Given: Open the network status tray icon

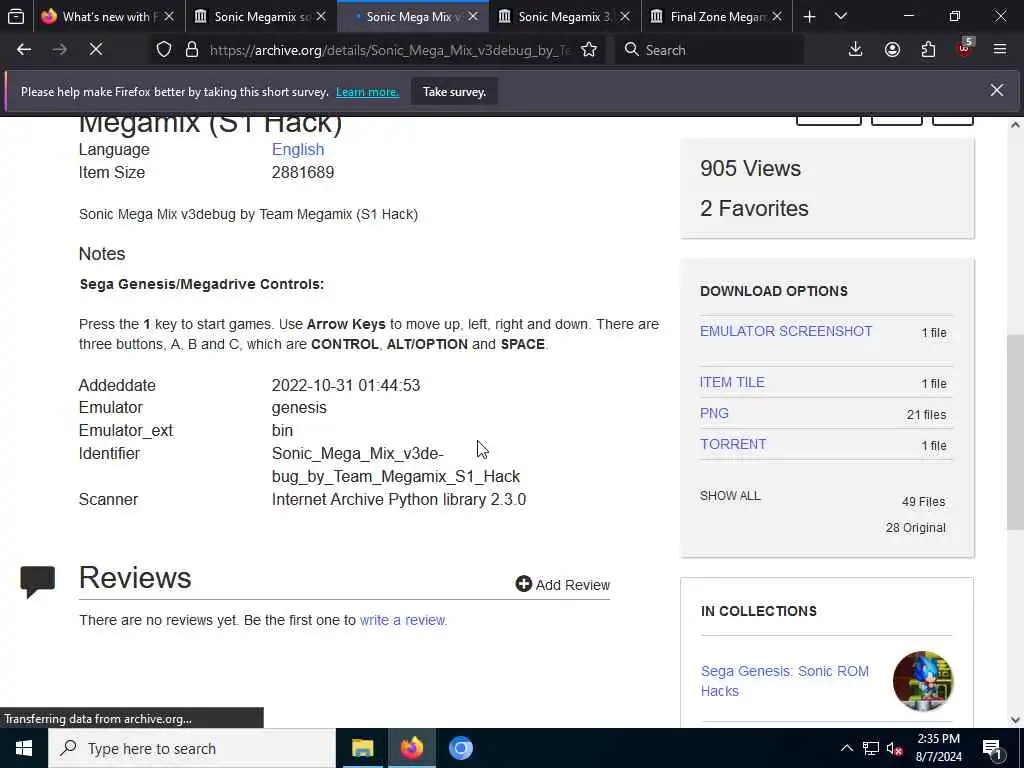Looking at the screenshot, I should 871,748.
